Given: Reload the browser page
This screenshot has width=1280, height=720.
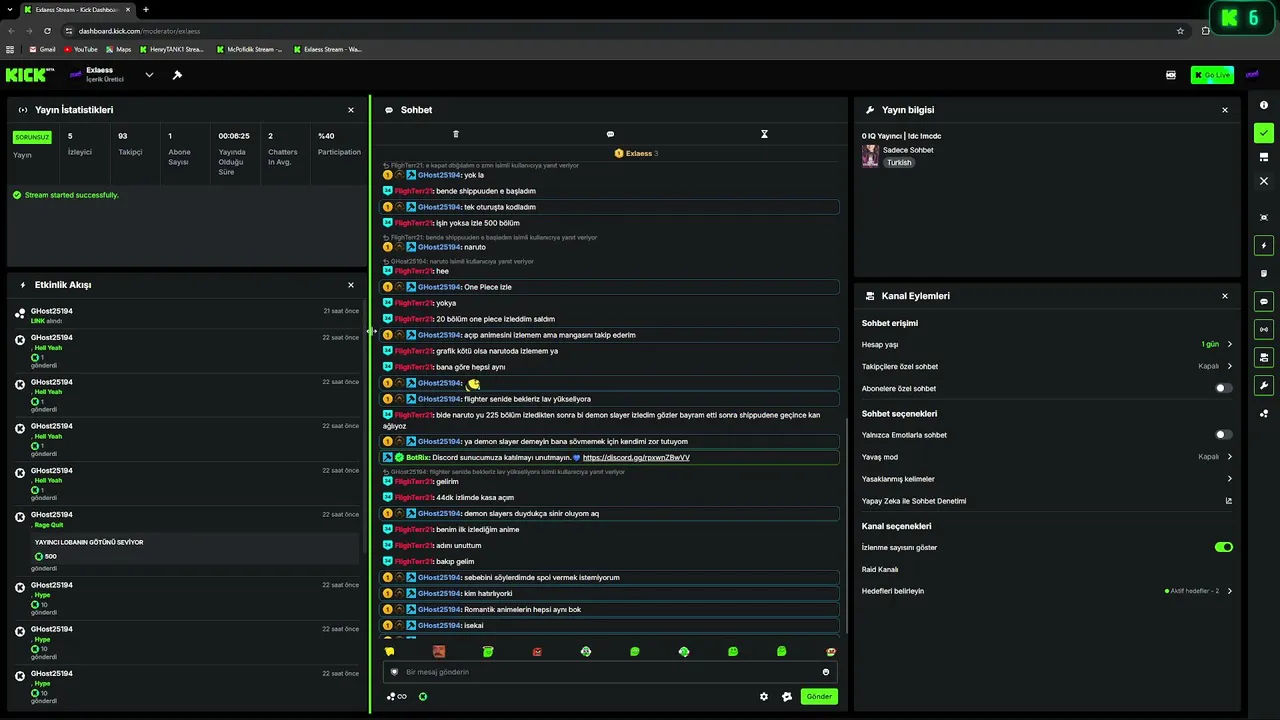Looking at the screenshot, I should (47, 31).
